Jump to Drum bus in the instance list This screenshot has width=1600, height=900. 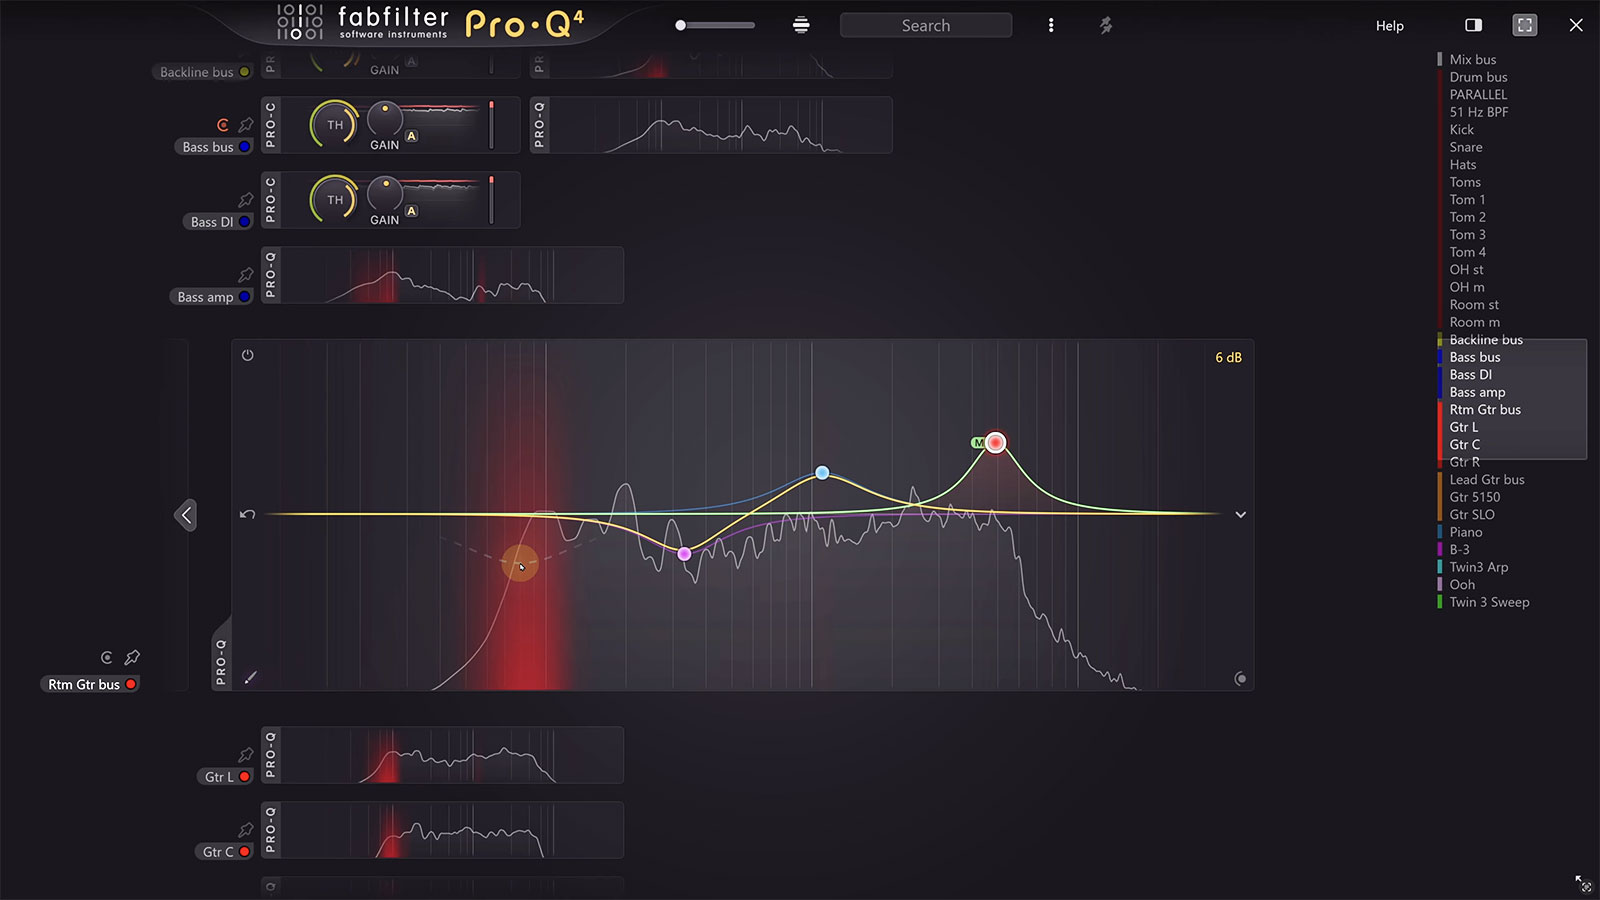tap(1478, 77)
